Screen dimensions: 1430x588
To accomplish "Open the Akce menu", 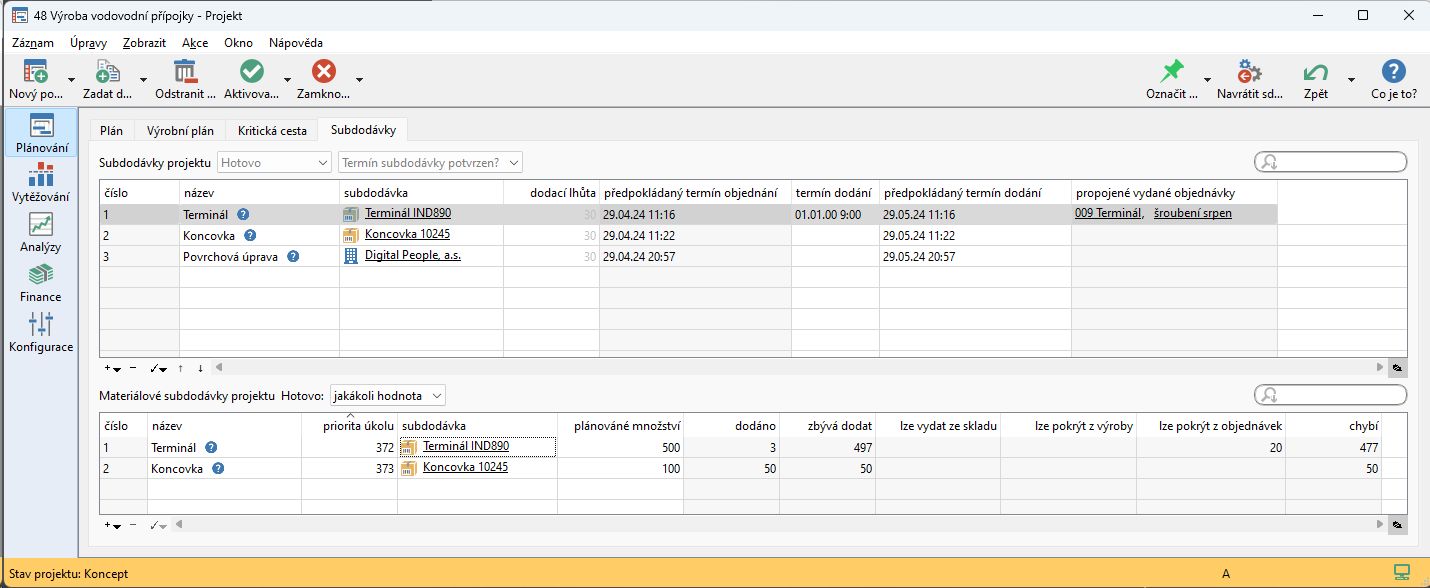I will (x=195, y=43).
